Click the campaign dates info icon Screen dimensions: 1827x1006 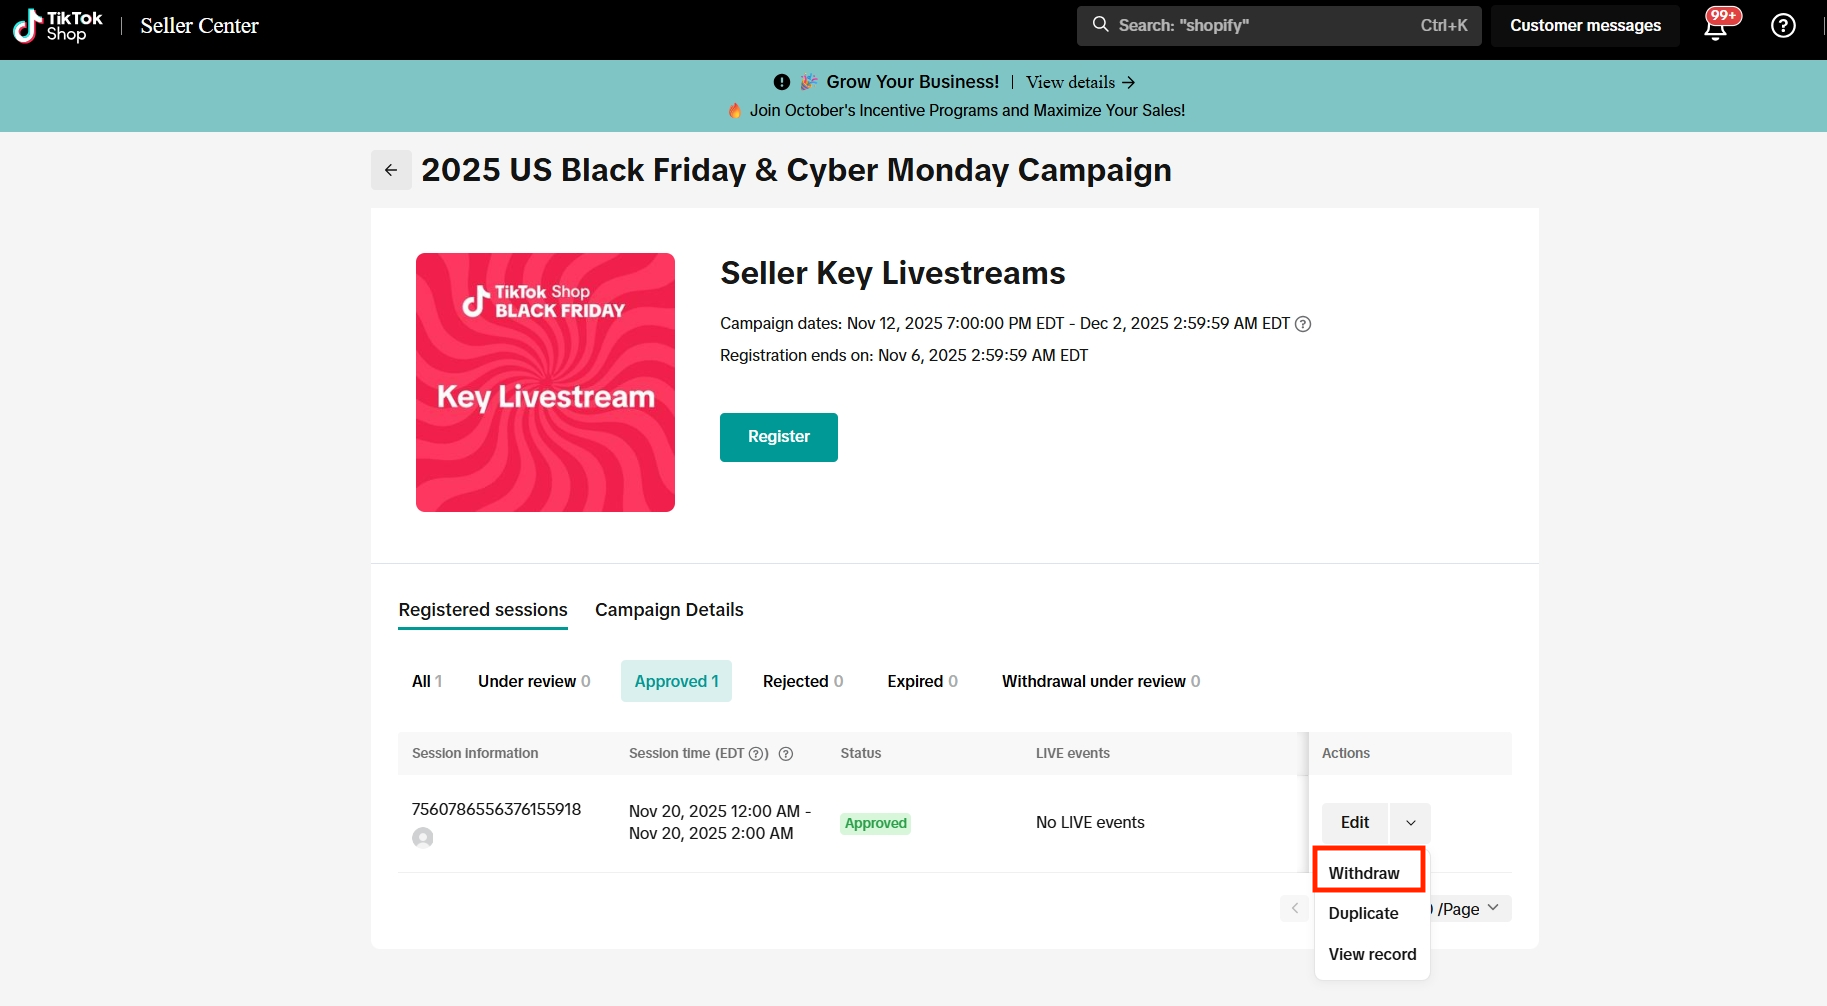1303,324
